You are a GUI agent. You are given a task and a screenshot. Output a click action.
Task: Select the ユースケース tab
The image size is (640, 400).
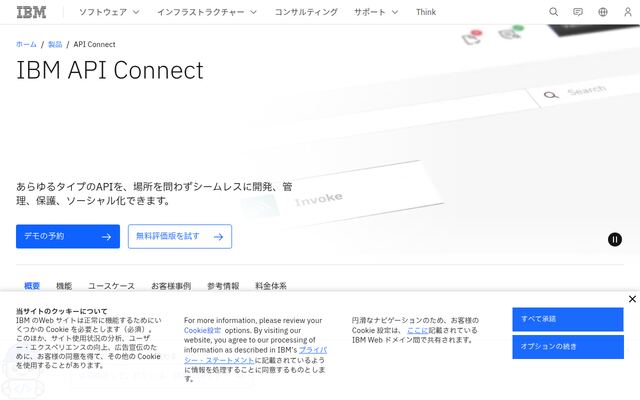click(111, 286)
